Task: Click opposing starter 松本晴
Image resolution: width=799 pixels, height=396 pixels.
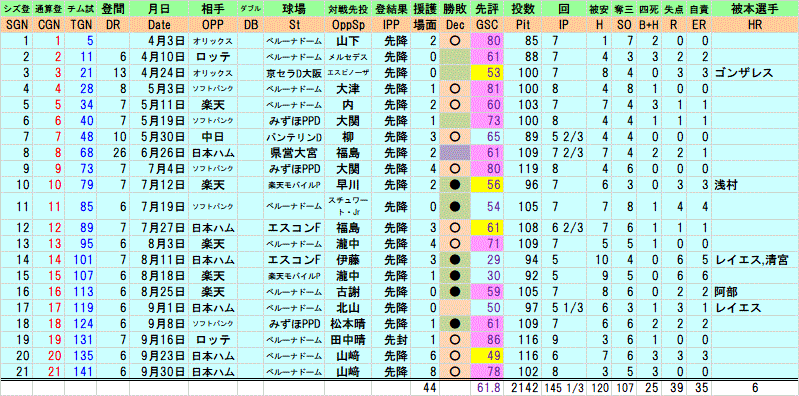Action: pyautogui.click(x=347, y=324)
